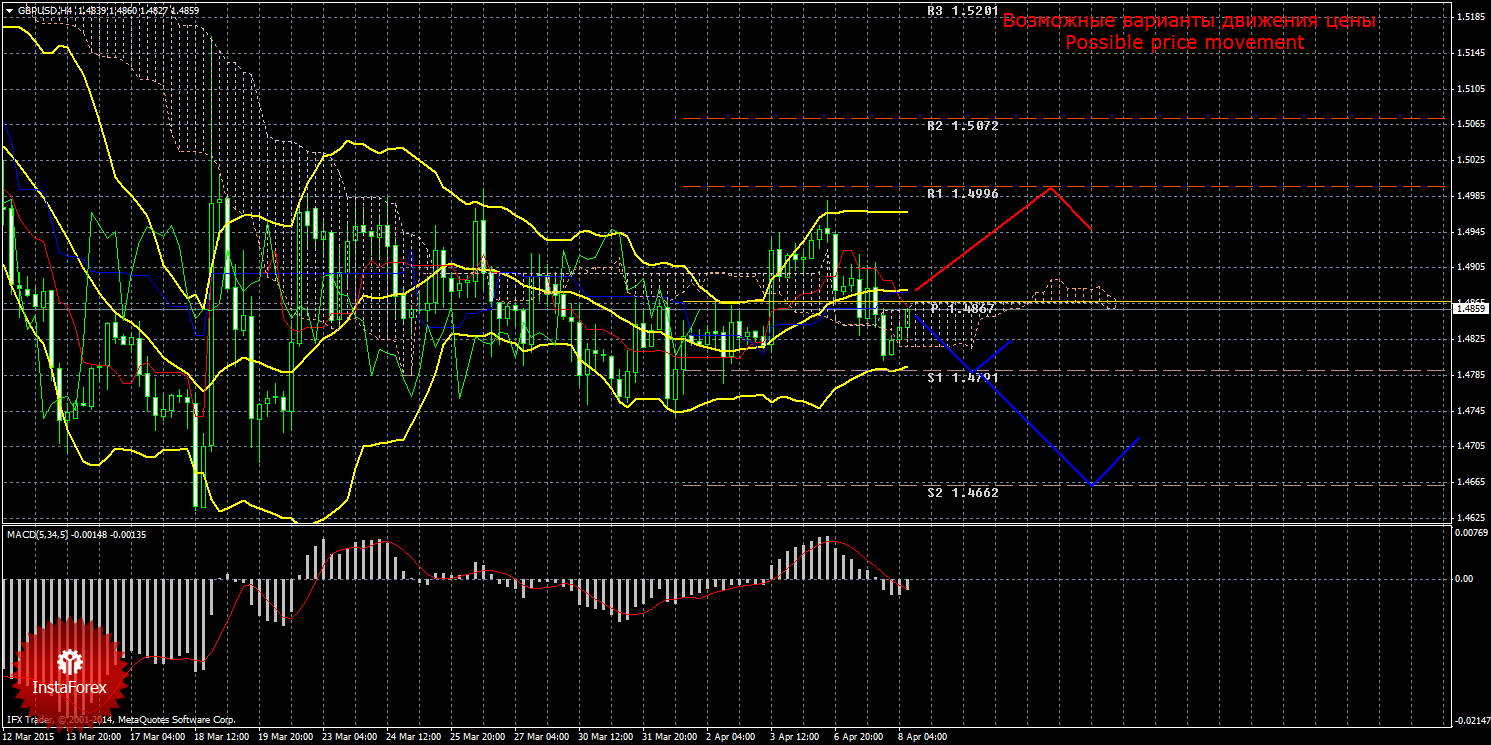1491x745 pixels.
Task: Click the 23 Mar 04:00 time axis label
Action: (x=351, y=737)
